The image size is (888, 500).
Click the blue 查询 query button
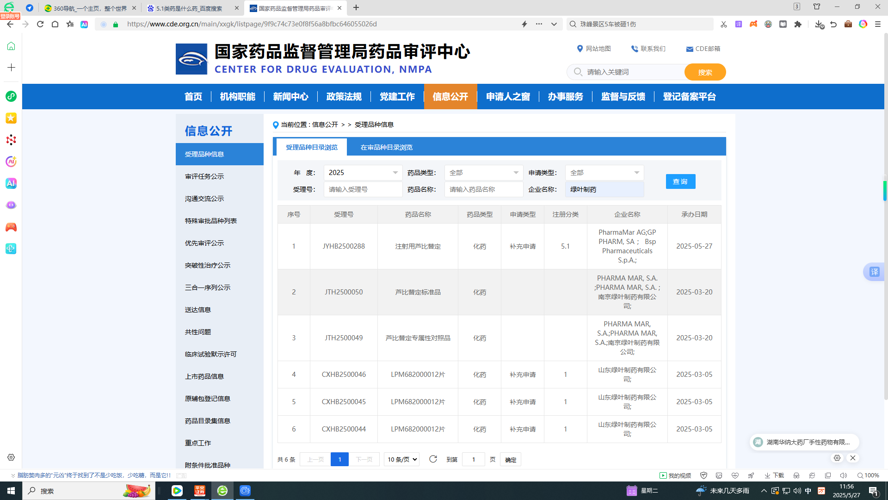[x=680, y=182]
